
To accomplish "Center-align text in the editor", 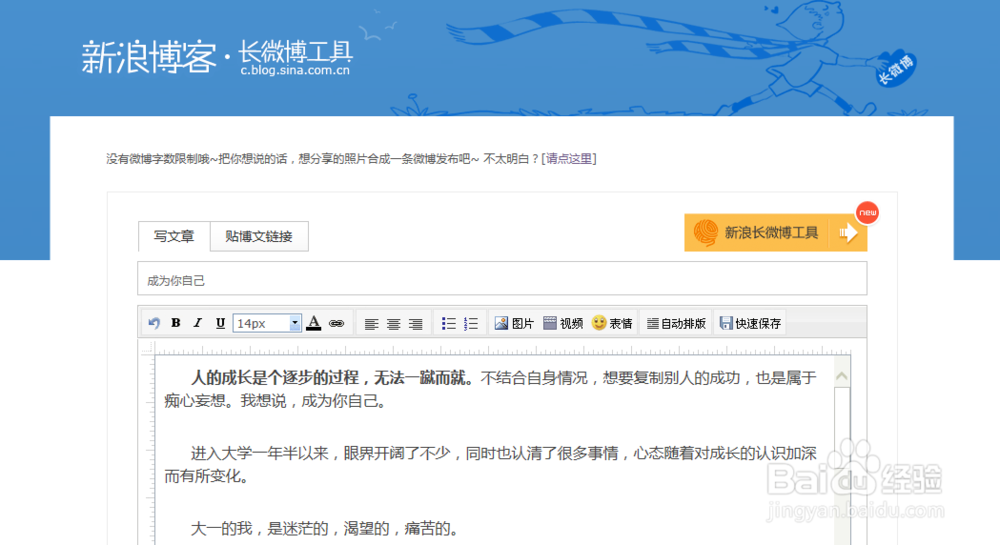I will pos(393,324).
